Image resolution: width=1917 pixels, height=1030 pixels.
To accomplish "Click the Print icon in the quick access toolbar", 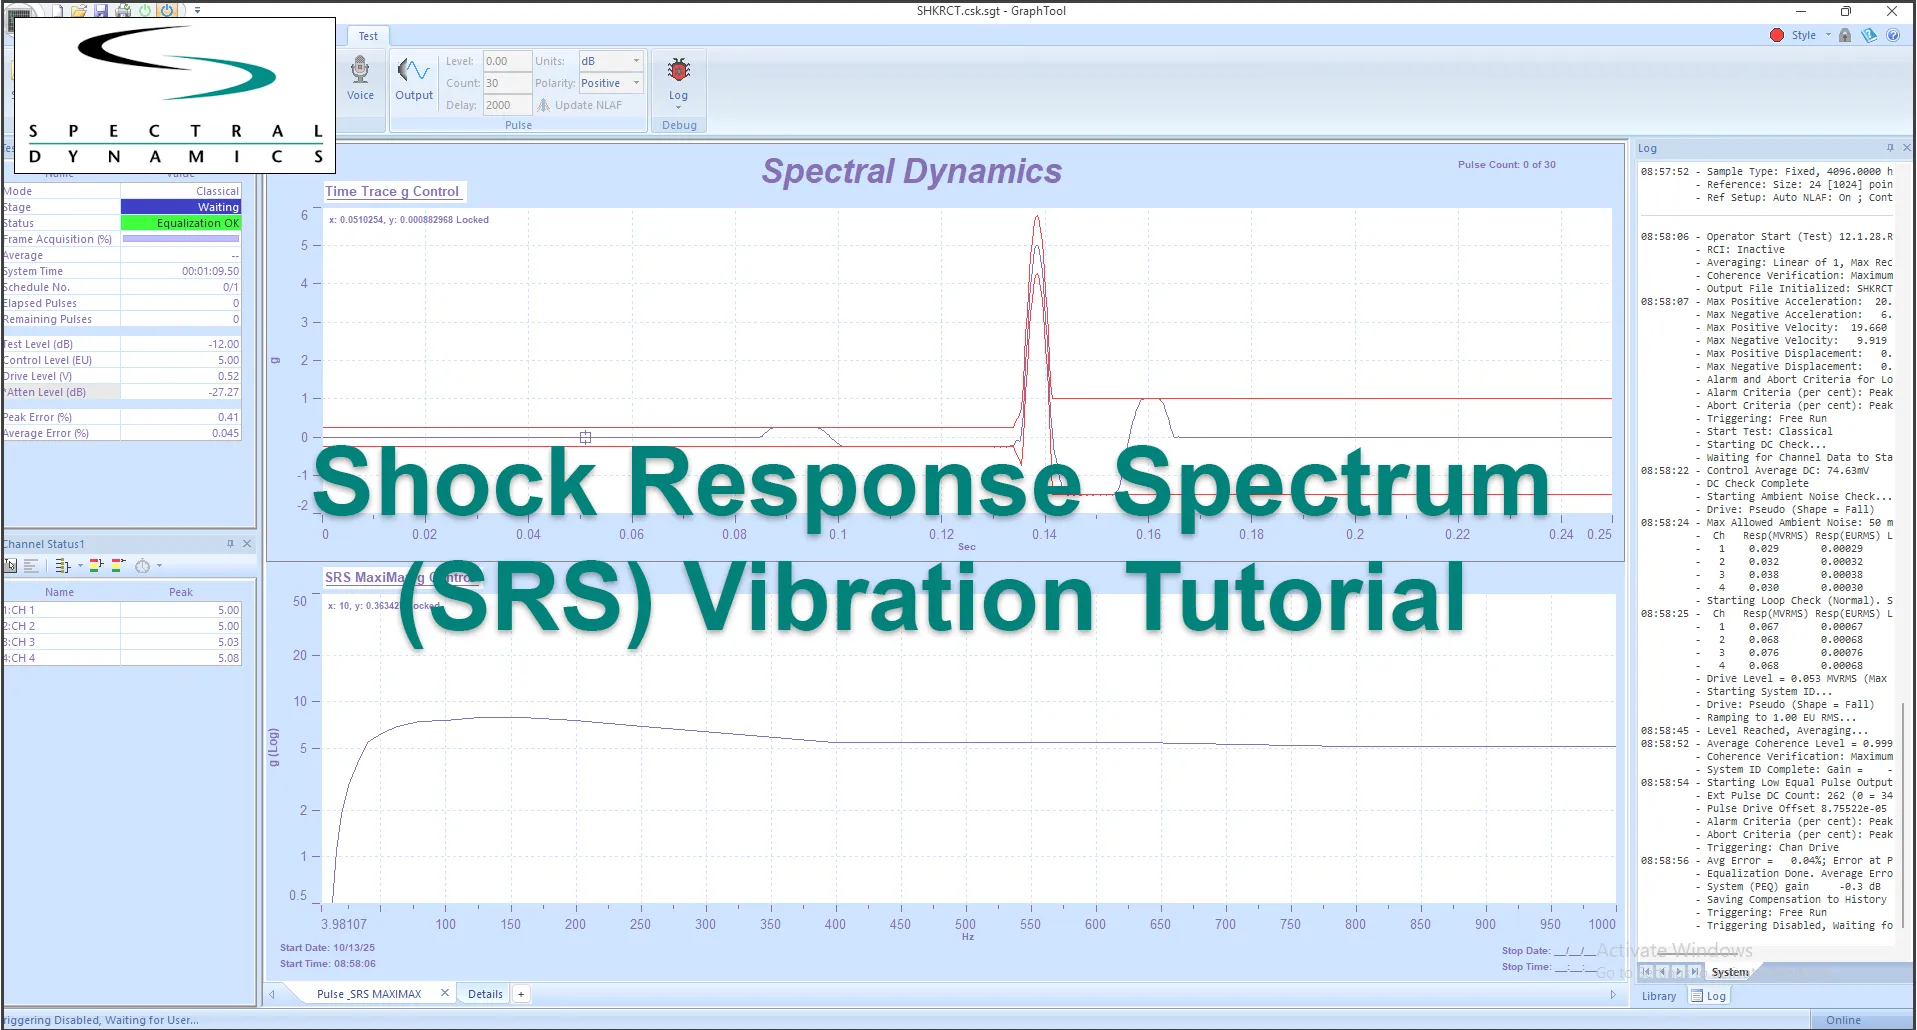I will (x=123, y=9).
